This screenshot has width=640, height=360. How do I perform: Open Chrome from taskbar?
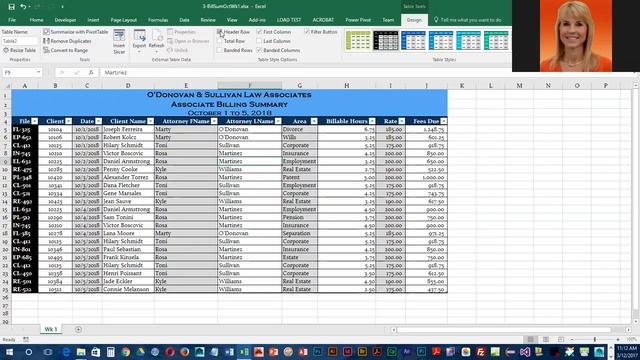[126, 352]
